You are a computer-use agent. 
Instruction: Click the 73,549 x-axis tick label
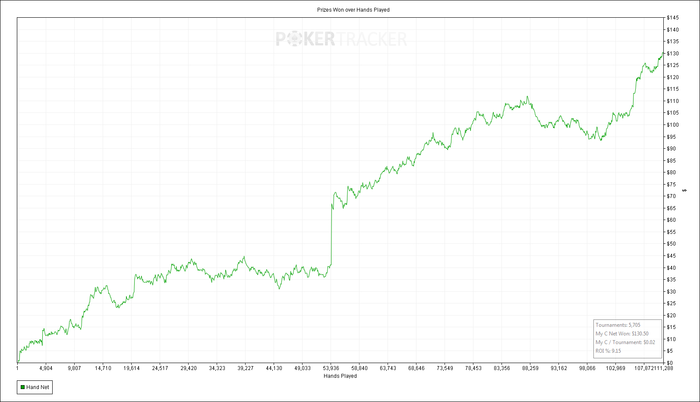point(445,368)
